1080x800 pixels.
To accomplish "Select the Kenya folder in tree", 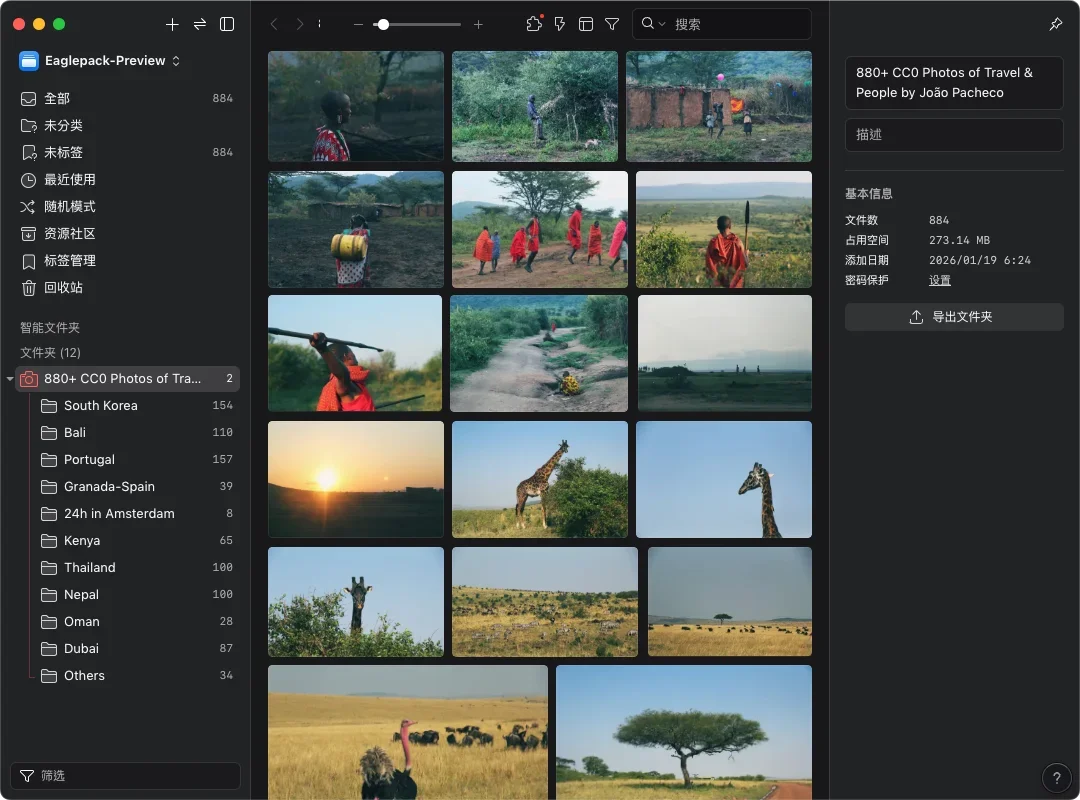I will pyautogui.click(x=82, y=541).
